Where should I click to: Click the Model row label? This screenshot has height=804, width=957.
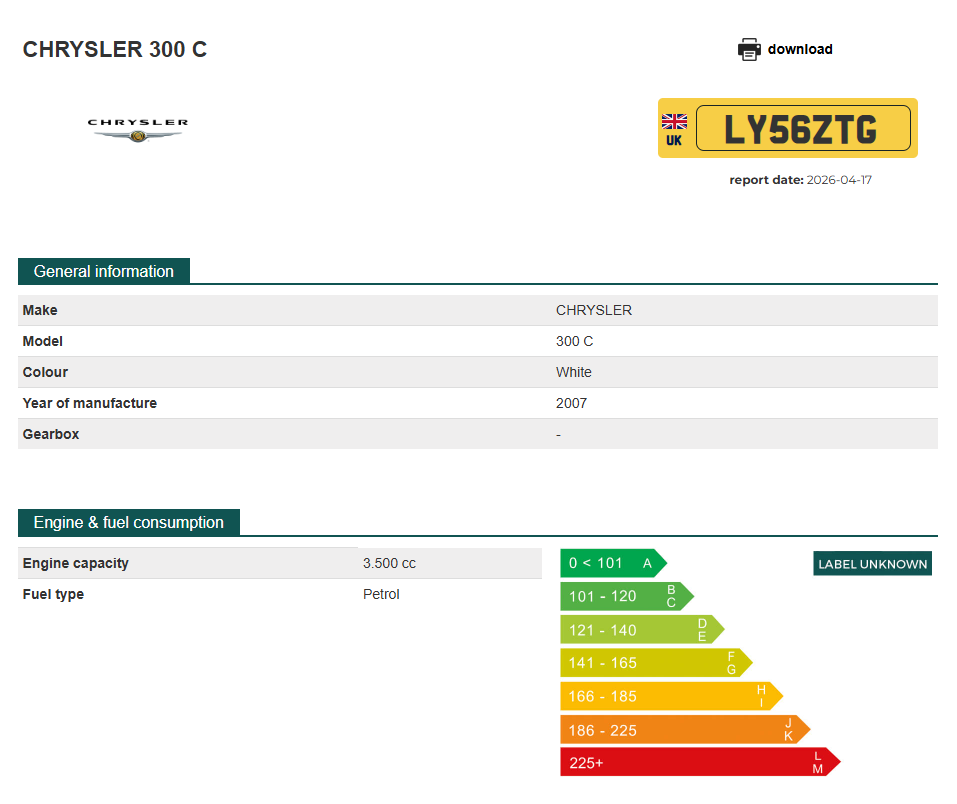coord(43,341)
